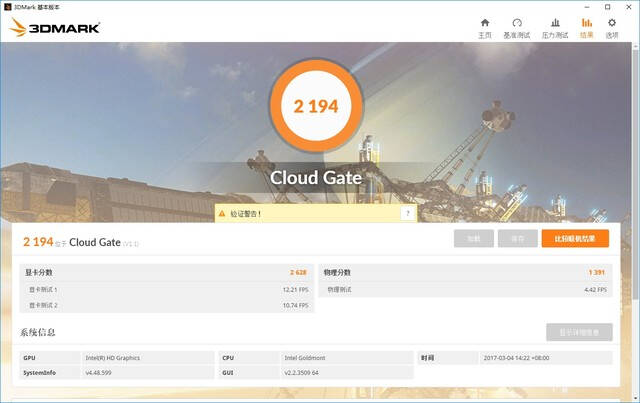The height and width of the screenshot is (403, 640).
Task: Click the Graphics score label (显卡分数)
Action: click(39, 272)
